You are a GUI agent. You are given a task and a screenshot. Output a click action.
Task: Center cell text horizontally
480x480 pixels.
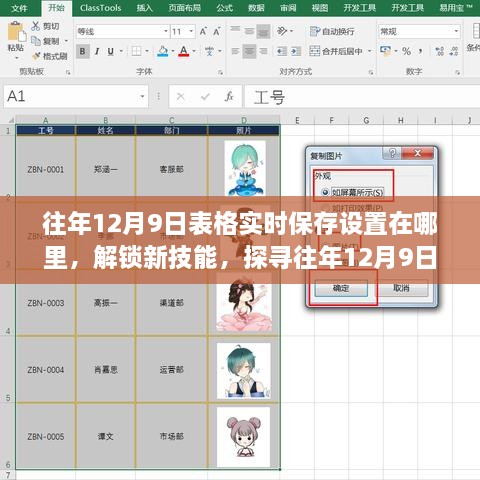click(249, 51)
